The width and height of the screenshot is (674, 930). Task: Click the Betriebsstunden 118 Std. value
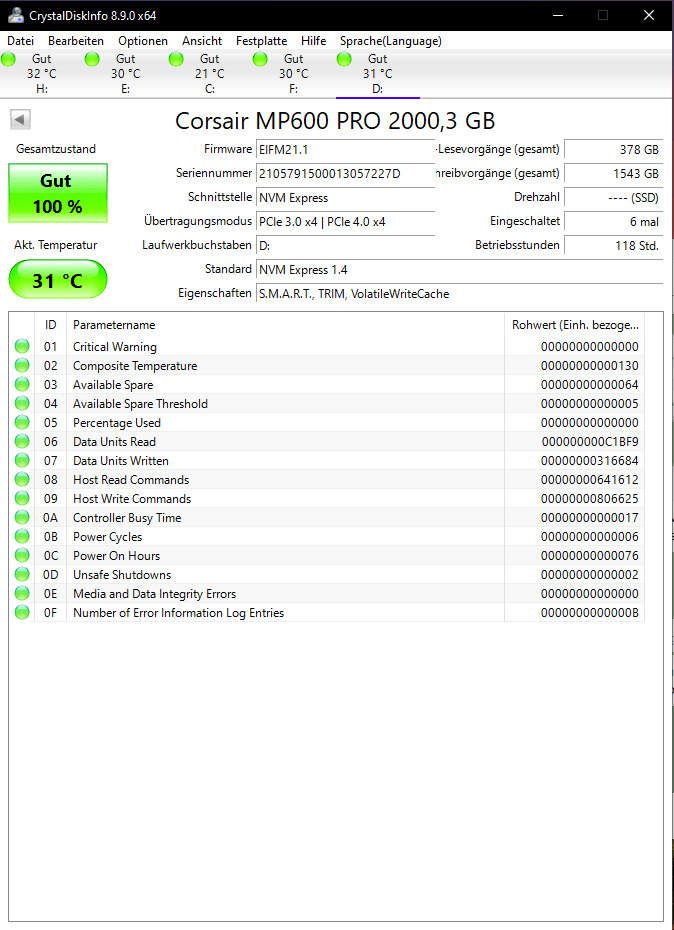click(613, 246)
